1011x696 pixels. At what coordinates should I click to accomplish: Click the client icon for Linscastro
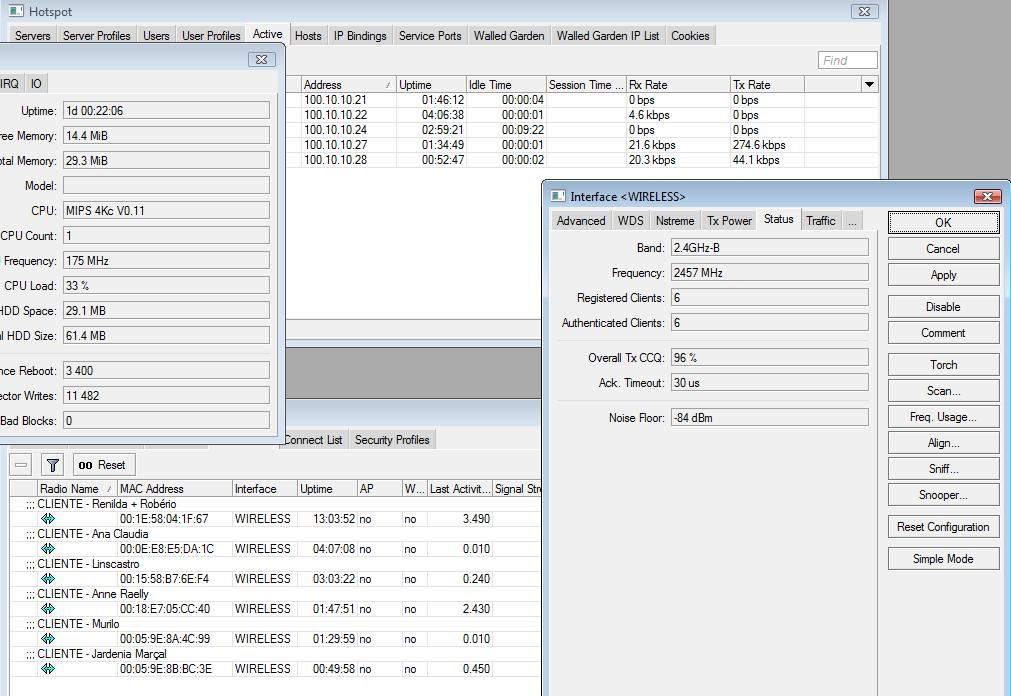[x=47, y=579]
